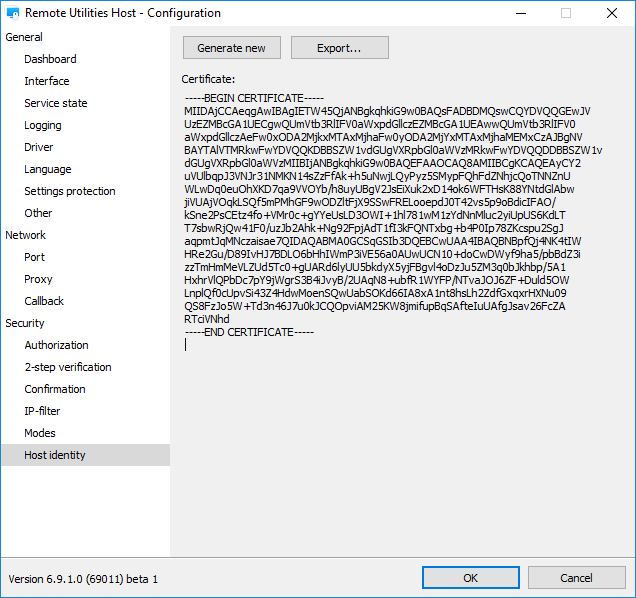Confirm settings with the OK button
The width and height of the screenshot is (636, 598).
(470, 578)
